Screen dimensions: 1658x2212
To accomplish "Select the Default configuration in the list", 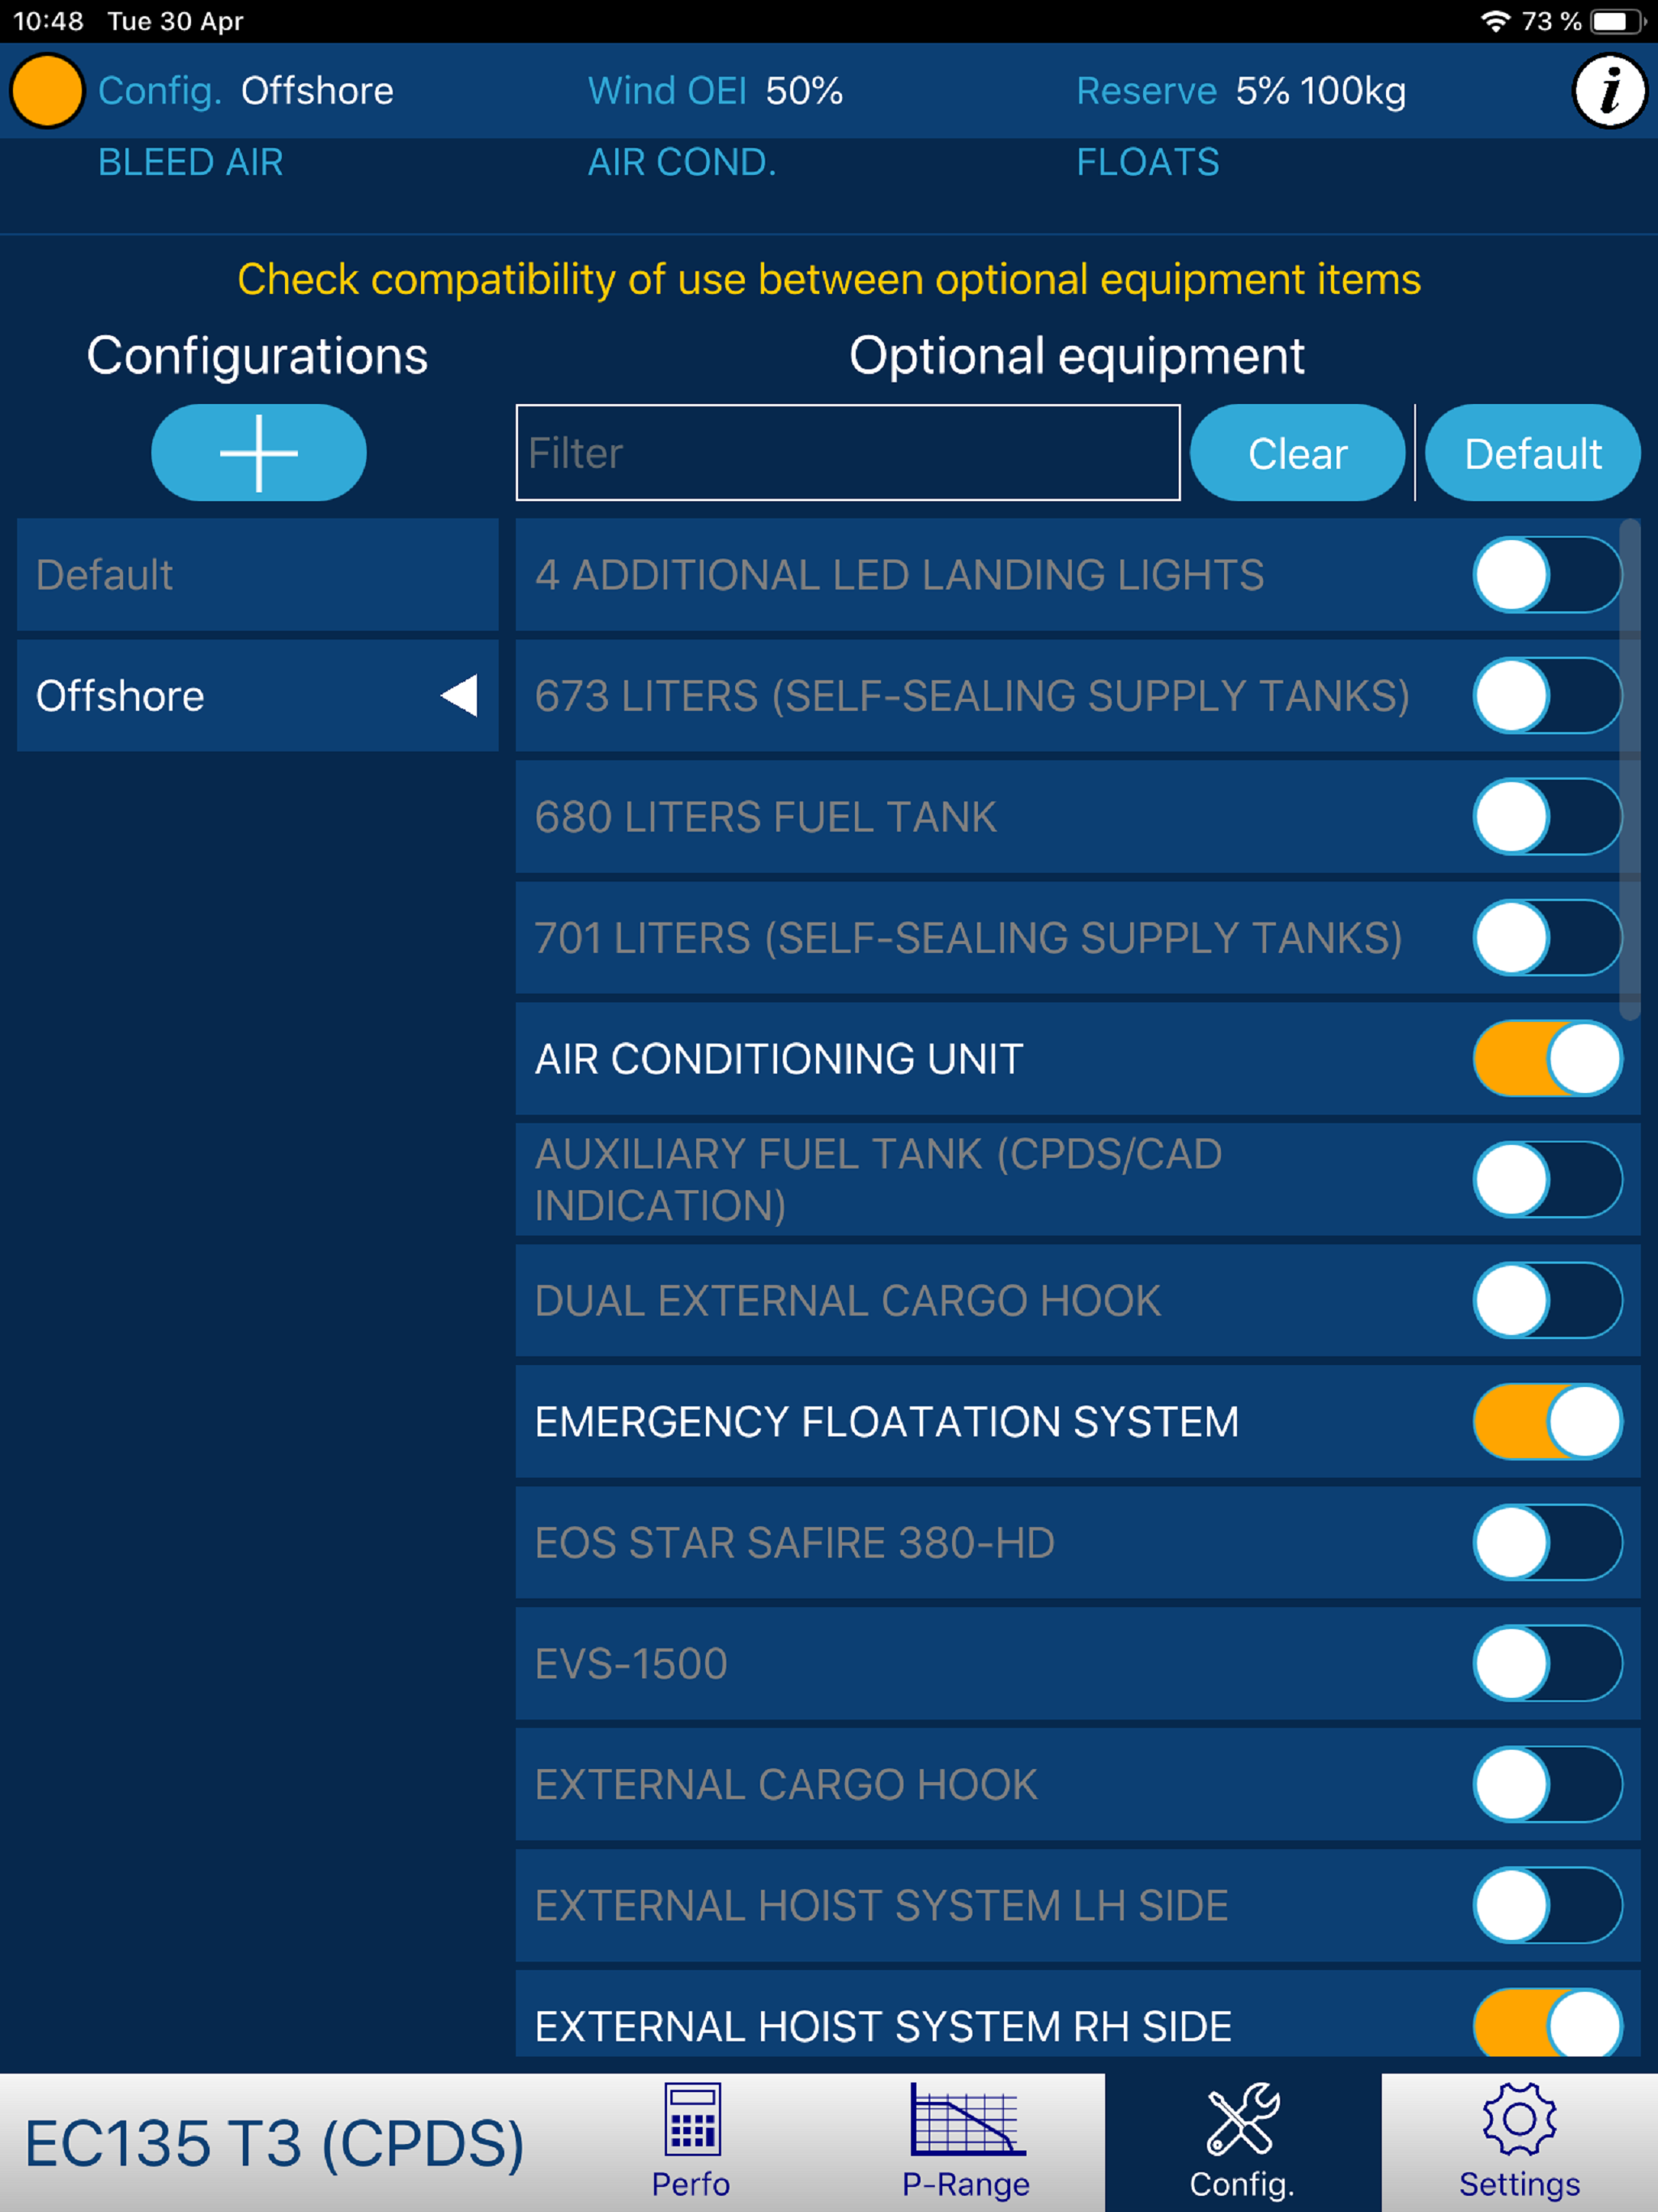I will (257, 575).
